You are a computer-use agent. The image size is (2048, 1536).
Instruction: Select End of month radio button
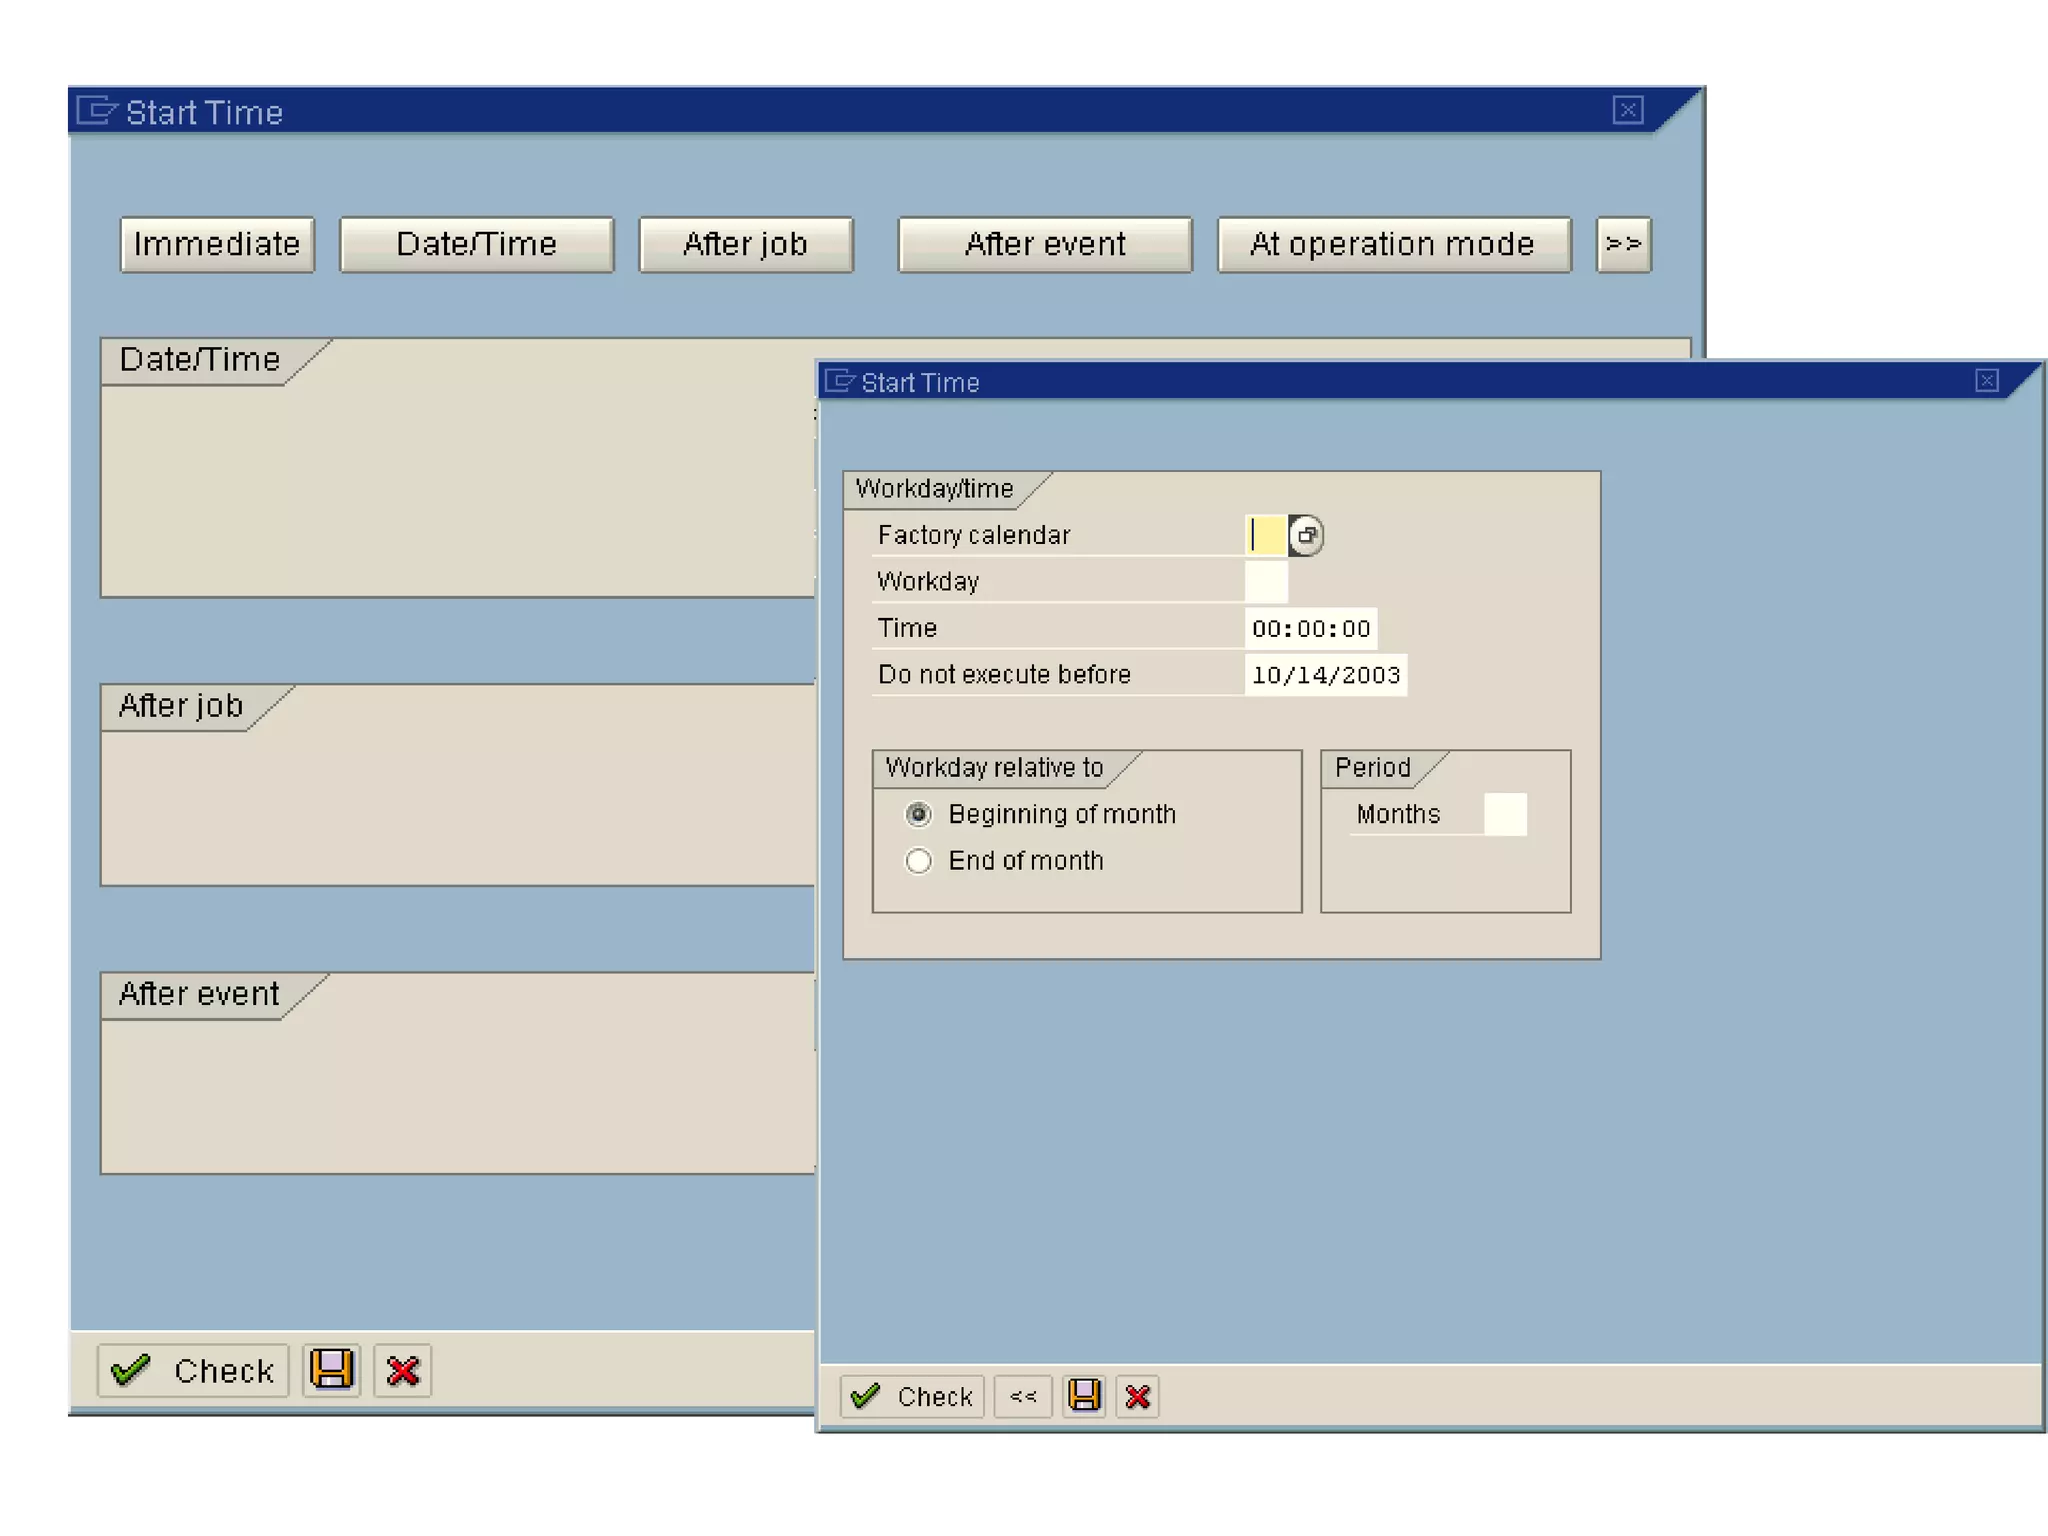coord(918,861)
